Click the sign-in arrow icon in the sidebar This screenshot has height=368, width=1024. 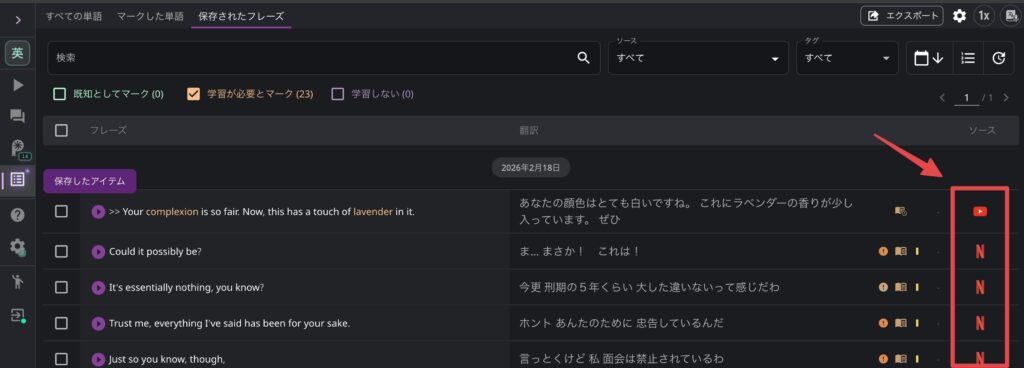pos(18,316)
